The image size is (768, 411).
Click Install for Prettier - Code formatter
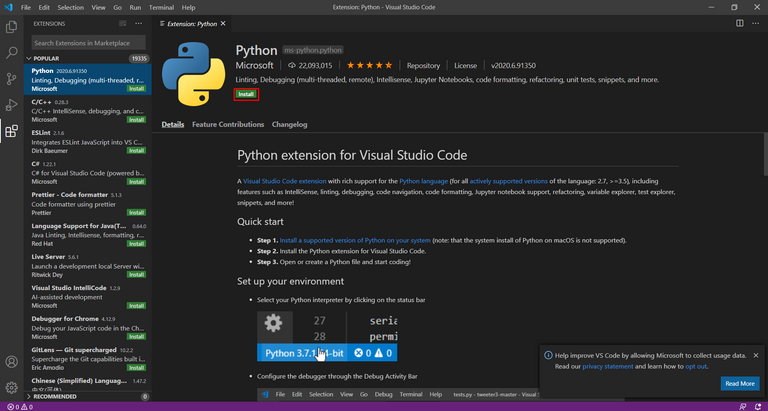[136, 213]
